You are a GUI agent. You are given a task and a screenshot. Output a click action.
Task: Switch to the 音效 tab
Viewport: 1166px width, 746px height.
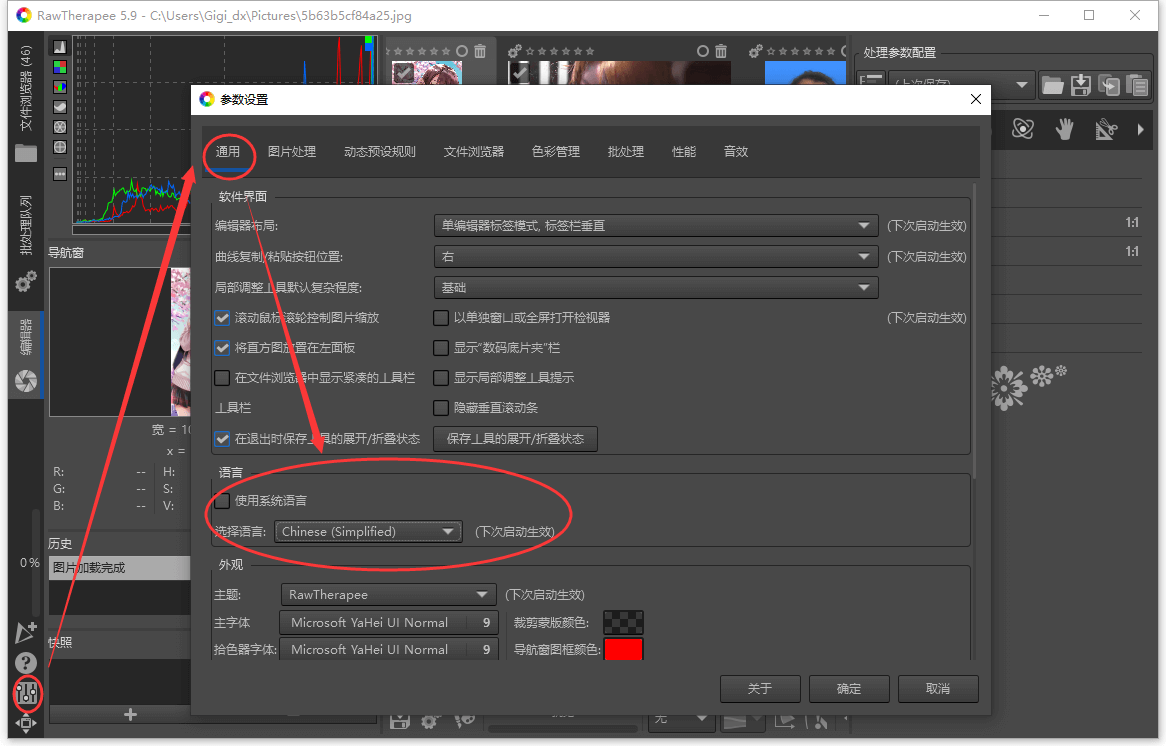(735, 152)
